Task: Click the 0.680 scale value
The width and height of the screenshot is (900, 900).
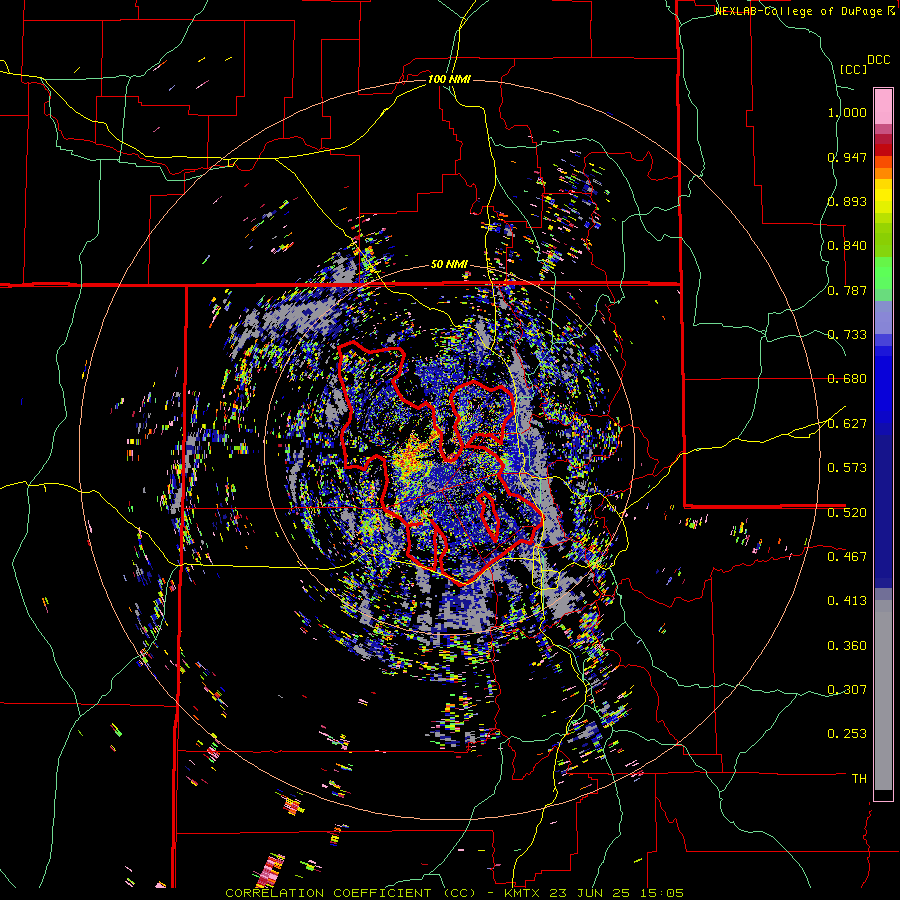Action: pos(847,379)
